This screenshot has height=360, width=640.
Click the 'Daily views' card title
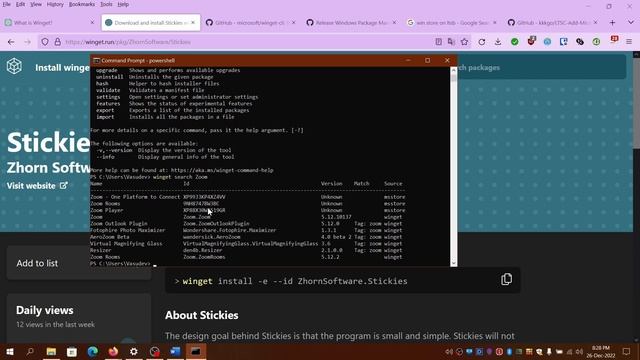pos(44,310)
